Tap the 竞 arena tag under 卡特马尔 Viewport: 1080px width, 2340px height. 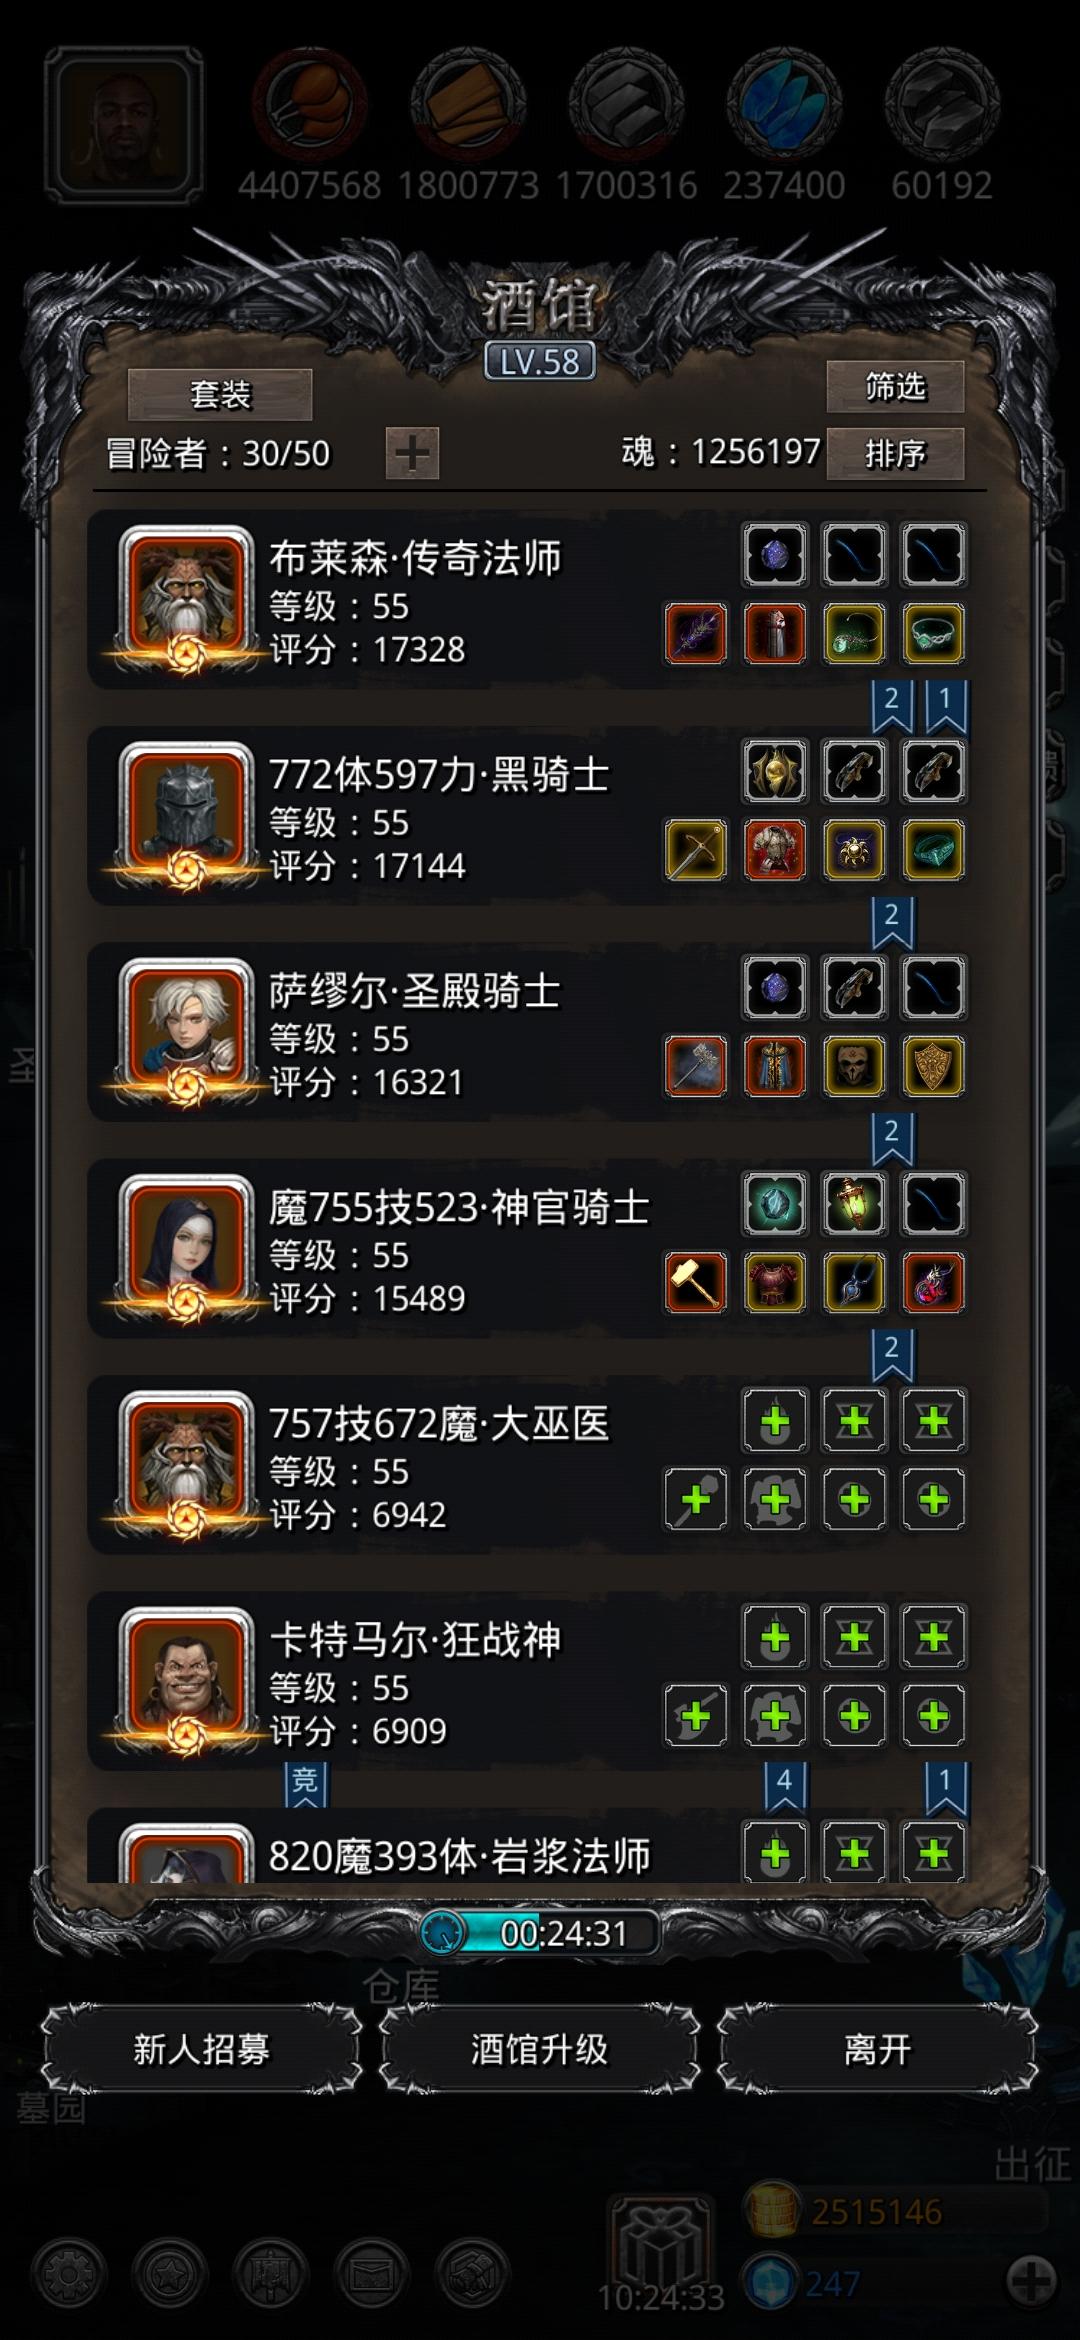pos(305,1785)
